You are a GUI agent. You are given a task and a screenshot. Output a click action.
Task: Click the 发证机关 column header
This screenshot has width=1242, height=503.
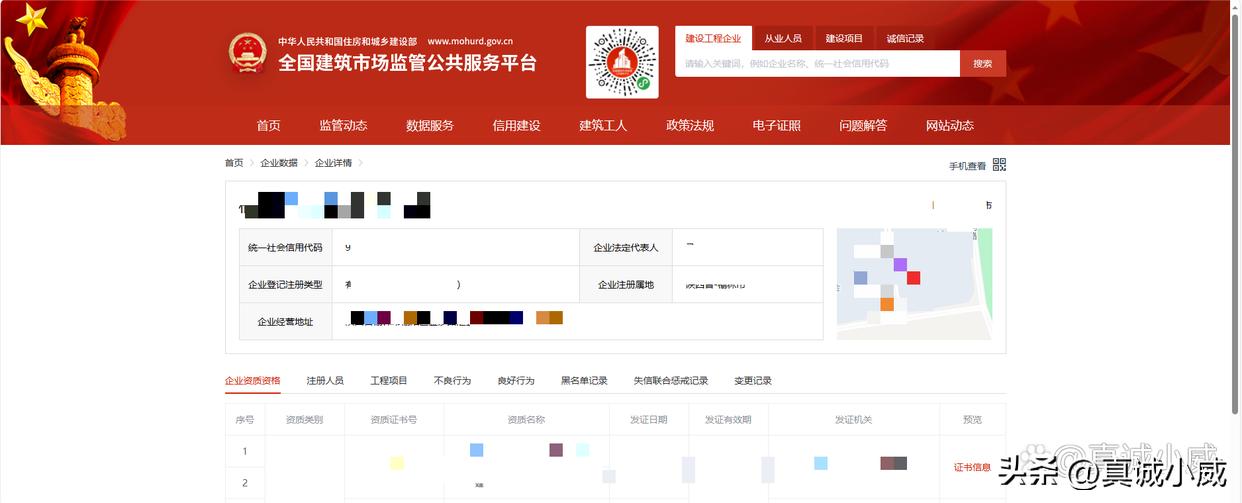pos(853,420)
